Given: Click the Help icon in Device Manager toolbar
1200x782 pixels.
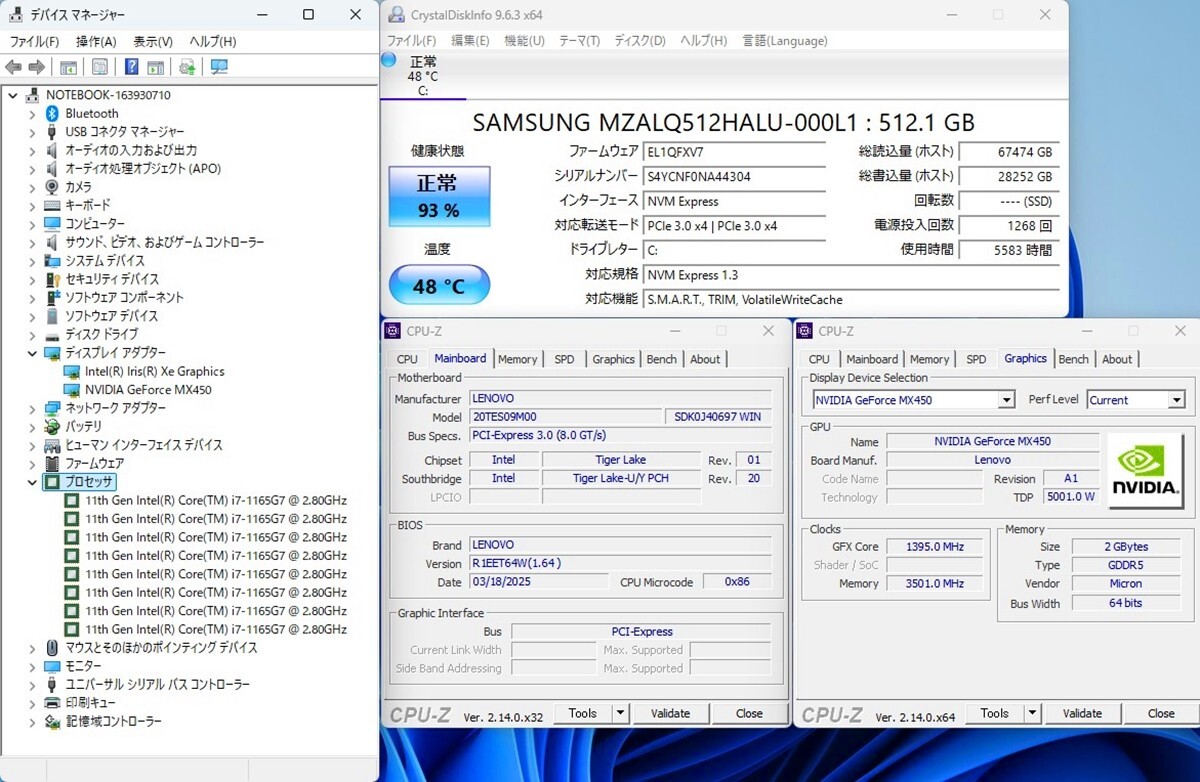Looking at the screenshot, I should 131,67.
